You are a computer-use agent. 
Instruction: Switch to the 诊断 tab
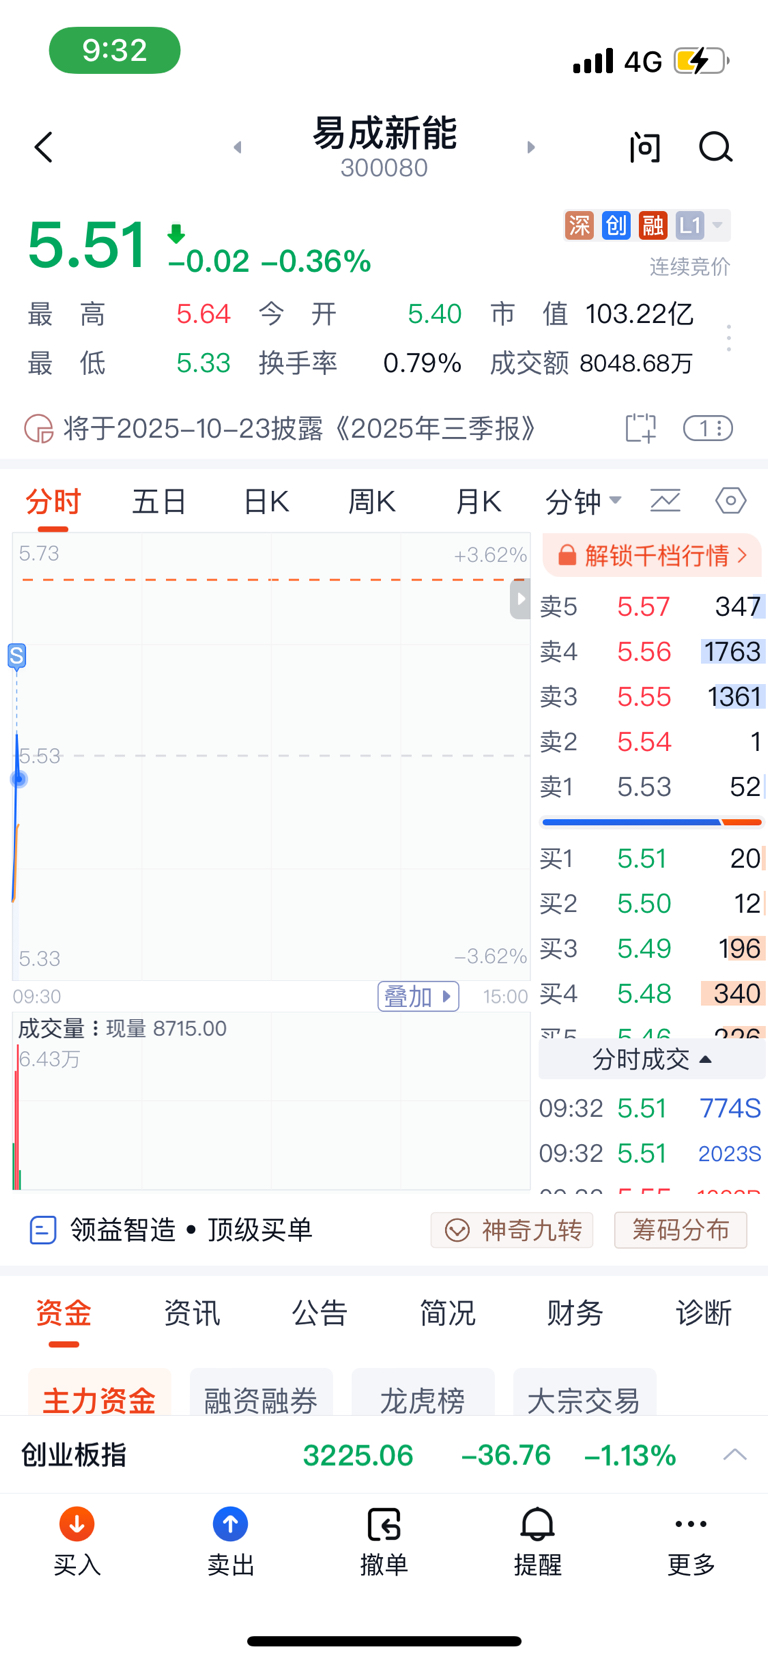(x=704, y=1313)
